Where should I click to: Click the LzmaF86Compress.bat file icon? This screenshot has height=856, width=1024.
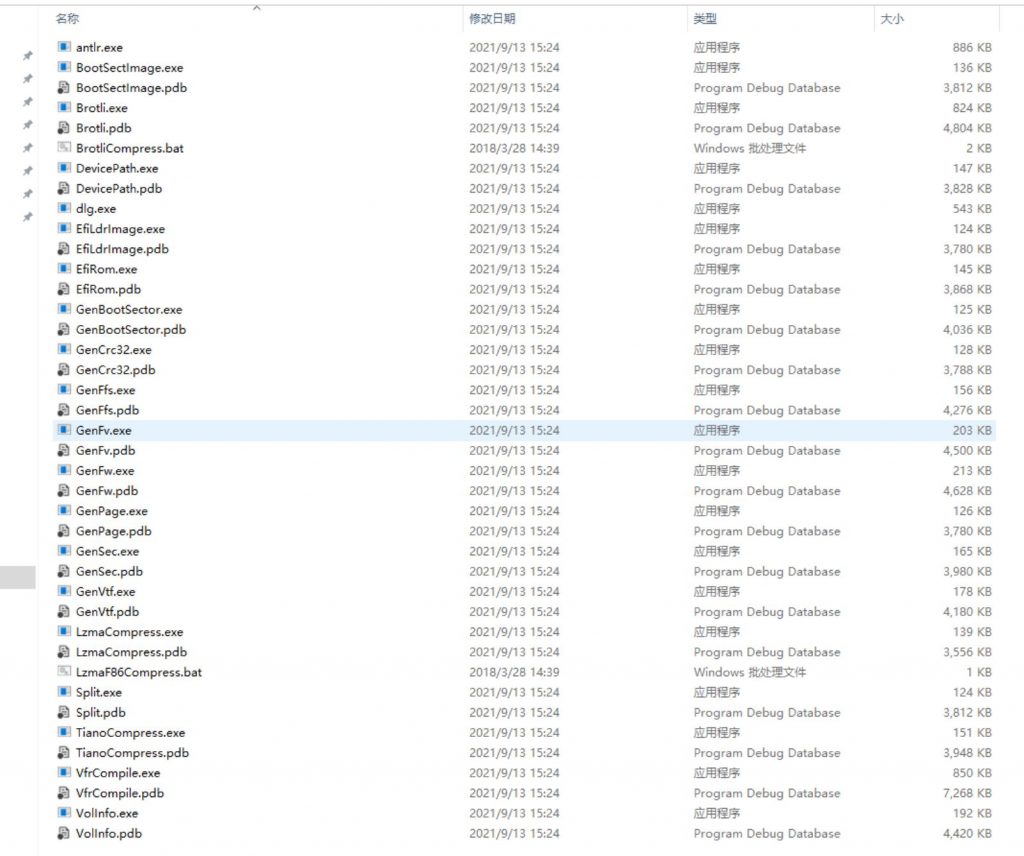[x=64, y=672]
